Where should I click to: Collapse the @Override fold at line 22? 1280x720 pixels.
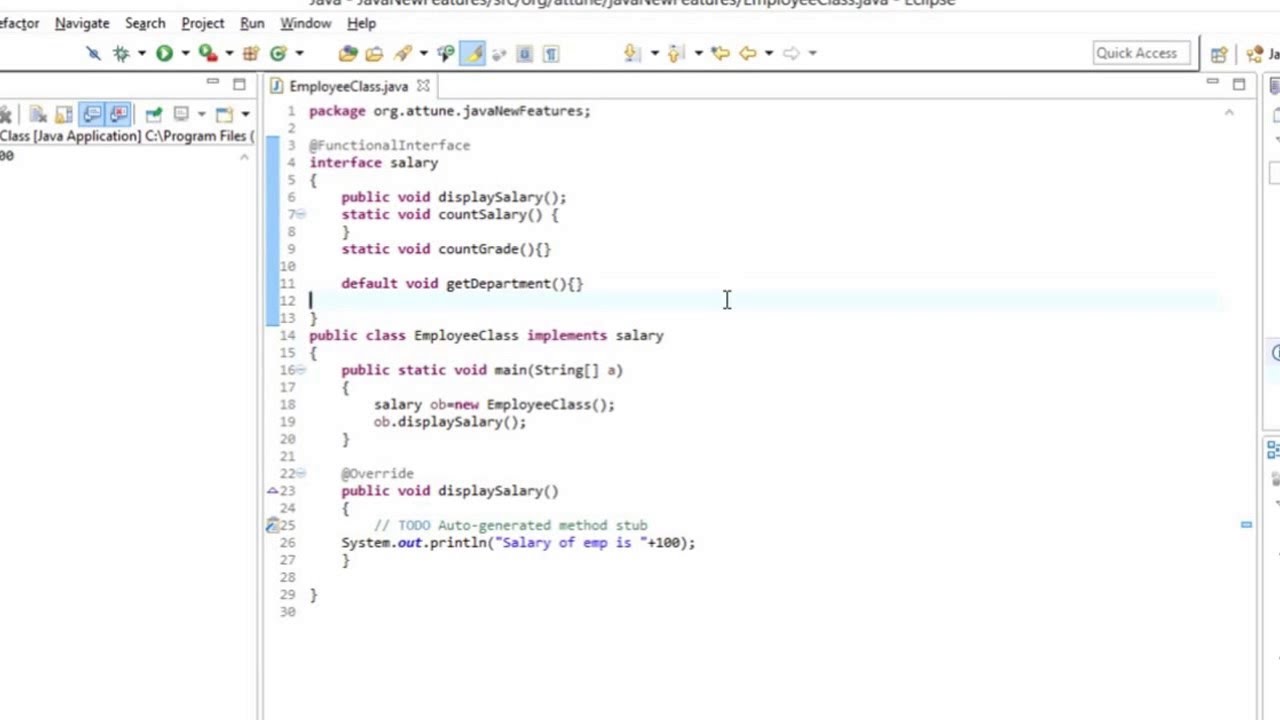tap(301, 473)
